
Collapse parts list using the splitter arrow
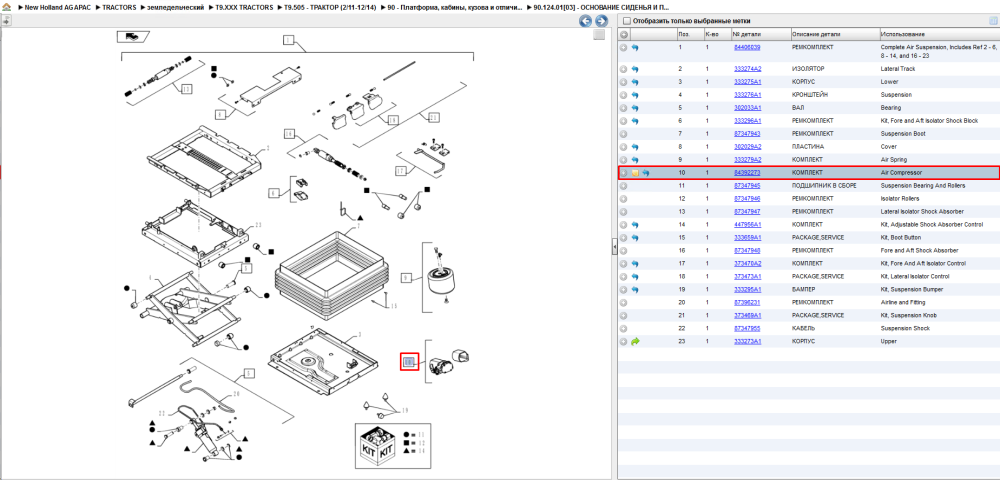click(x=614, y=245)
